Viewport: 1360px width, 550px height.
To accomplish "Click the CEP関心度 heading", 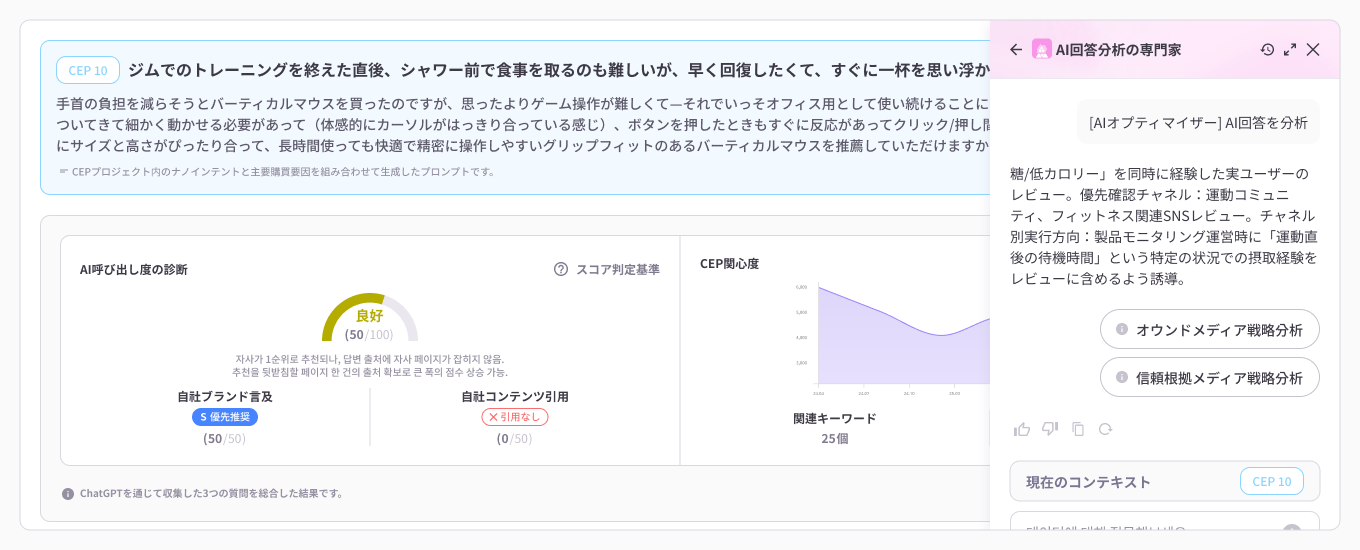I will [x=729, y=263].
